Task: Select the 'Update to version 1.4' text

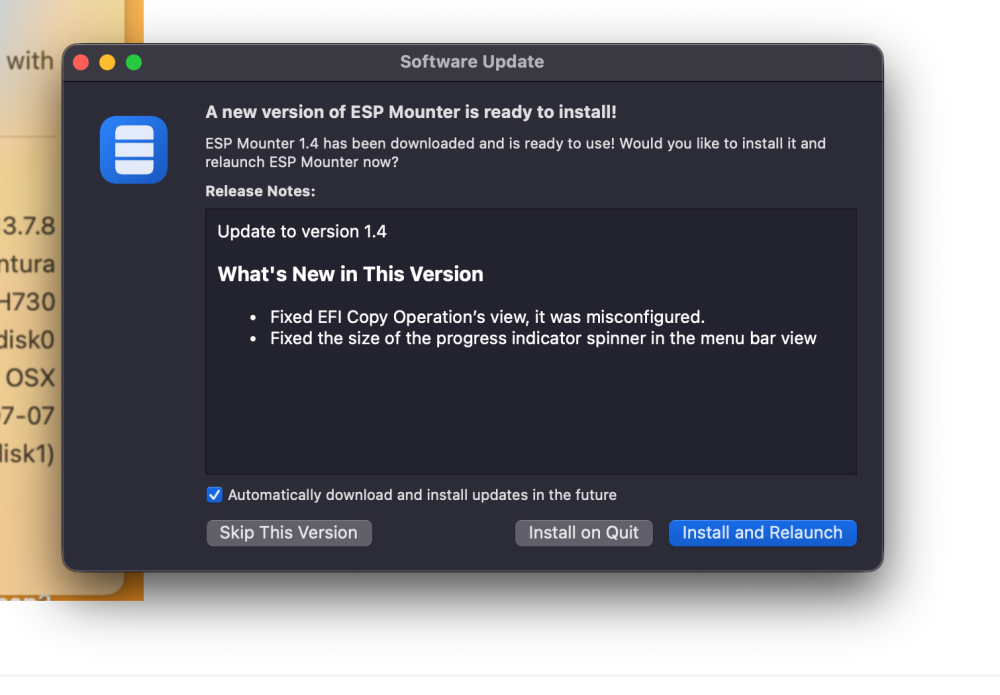Action: [302, 231]
